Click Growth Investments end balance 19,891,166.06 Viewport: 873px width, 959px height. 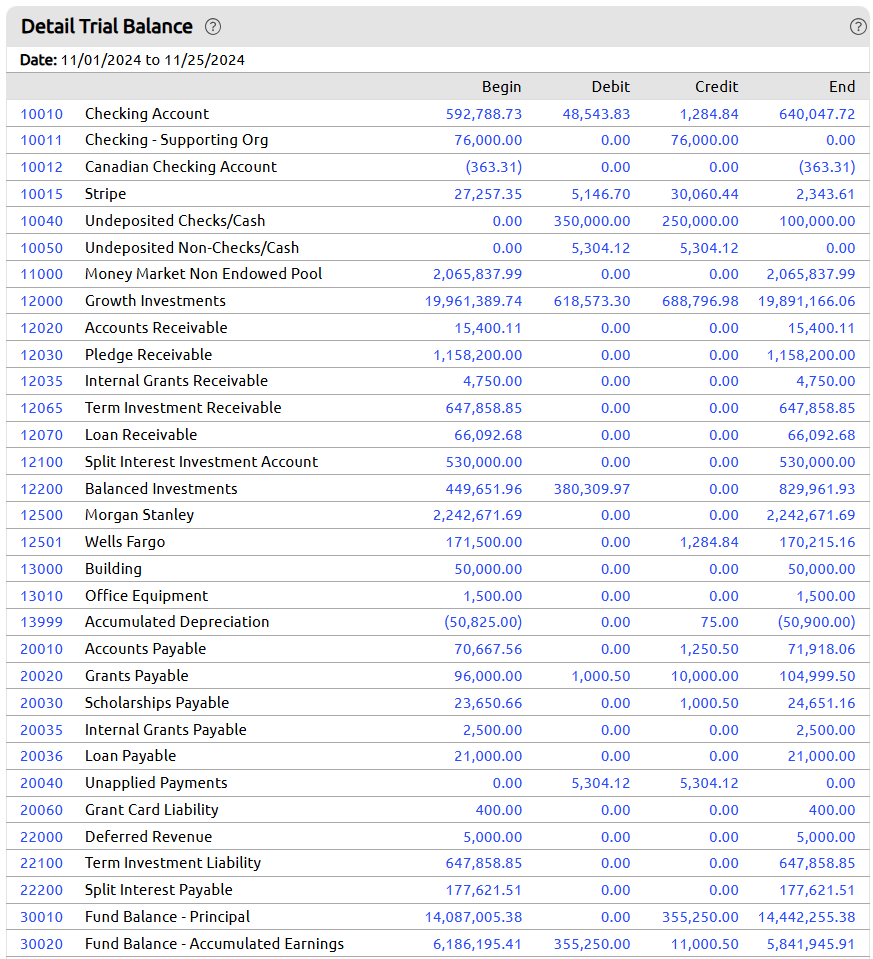[807, 302]
